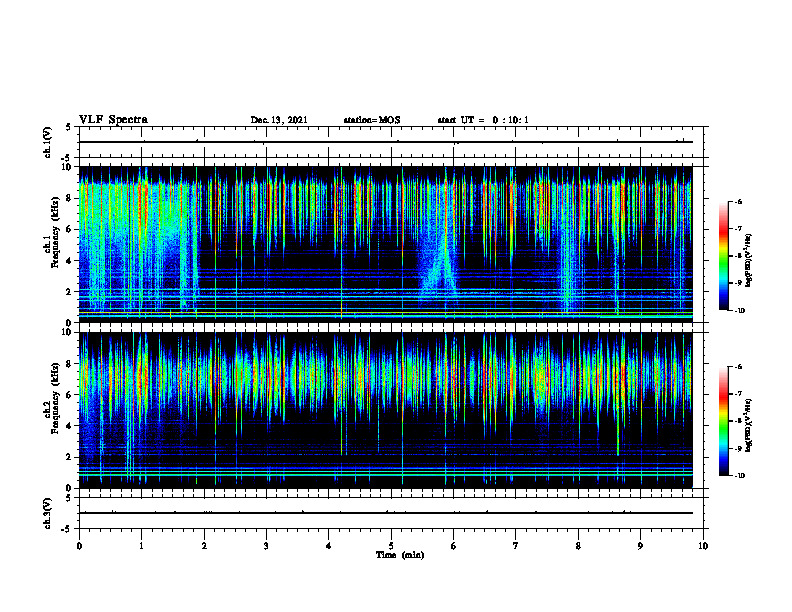Click the "ch.3(V)" axis label
792x612 pixels.
click(x=48, y=513)
